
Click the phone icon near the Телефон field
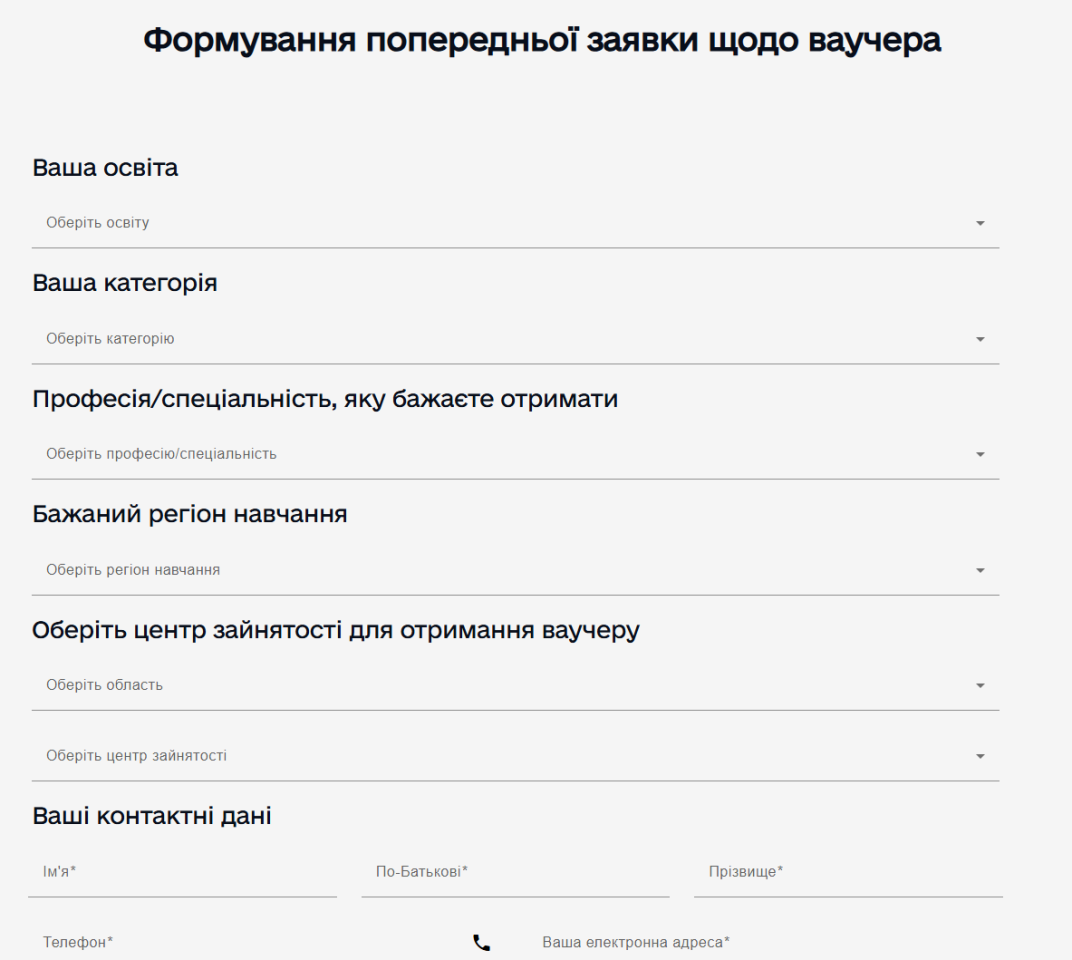point(483,942)
